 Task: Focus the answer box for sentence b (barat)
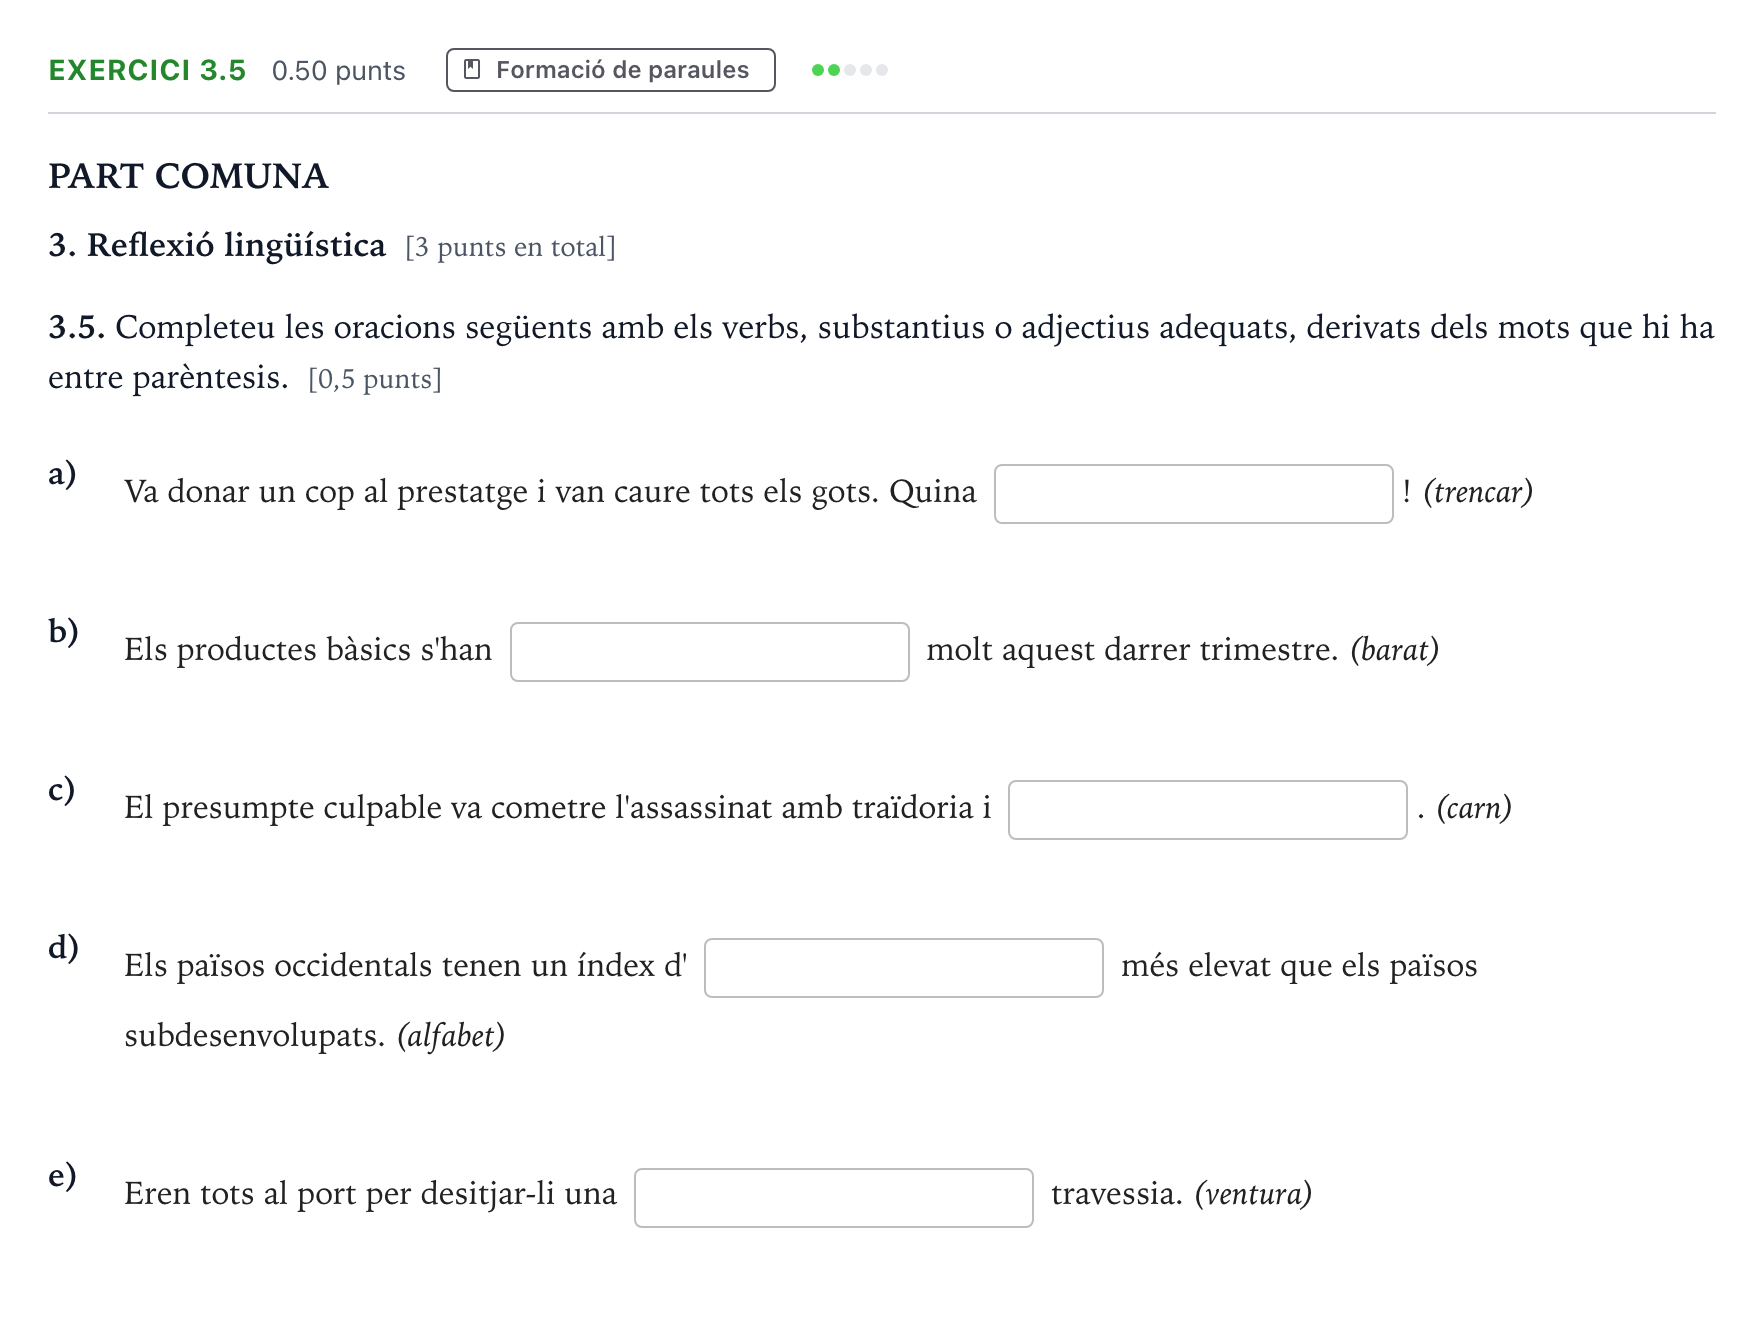710,652
